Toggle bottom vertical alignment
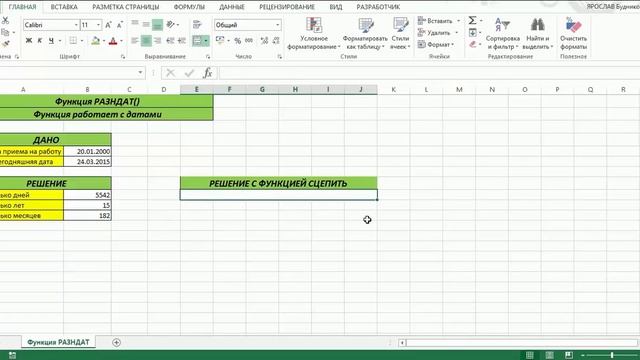 [158, 25]
